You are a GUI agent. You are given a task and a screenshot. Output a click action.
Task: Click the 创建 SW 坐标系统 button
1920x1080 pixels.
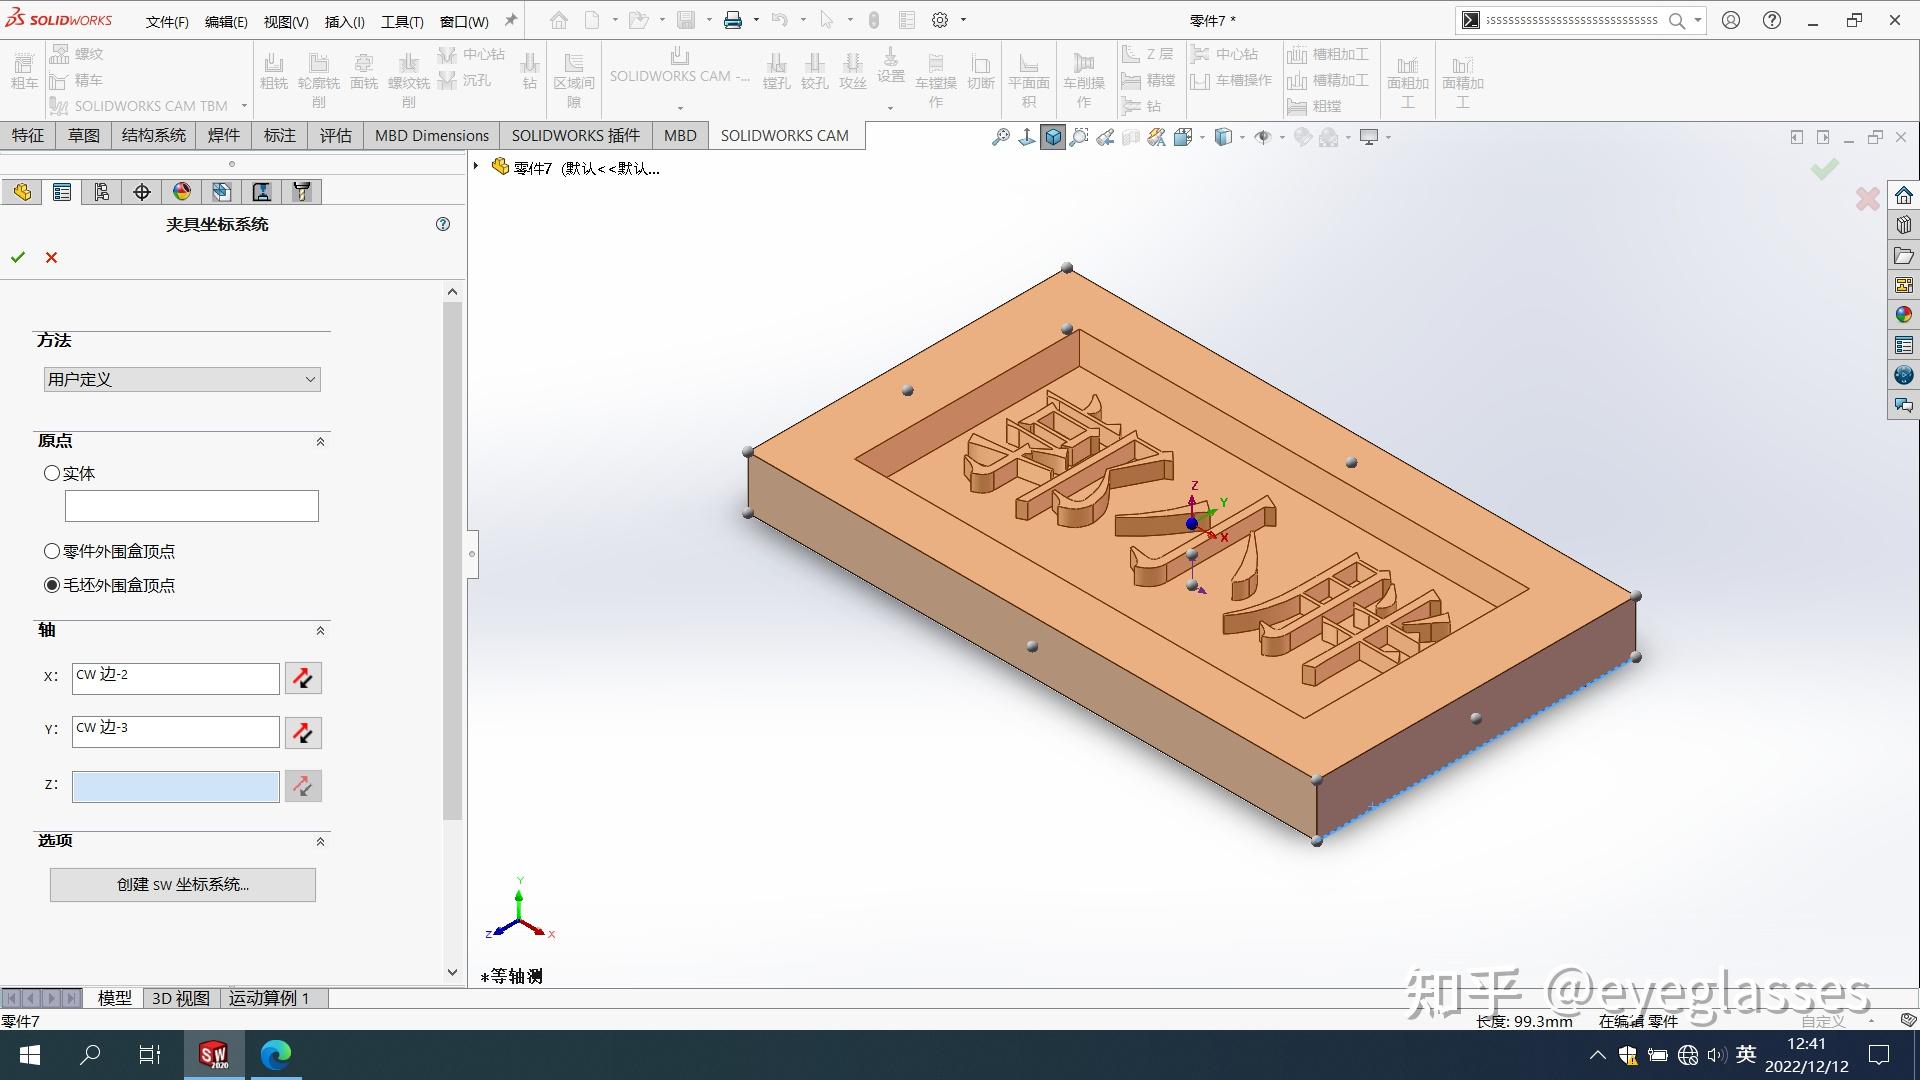coord(182,884)
